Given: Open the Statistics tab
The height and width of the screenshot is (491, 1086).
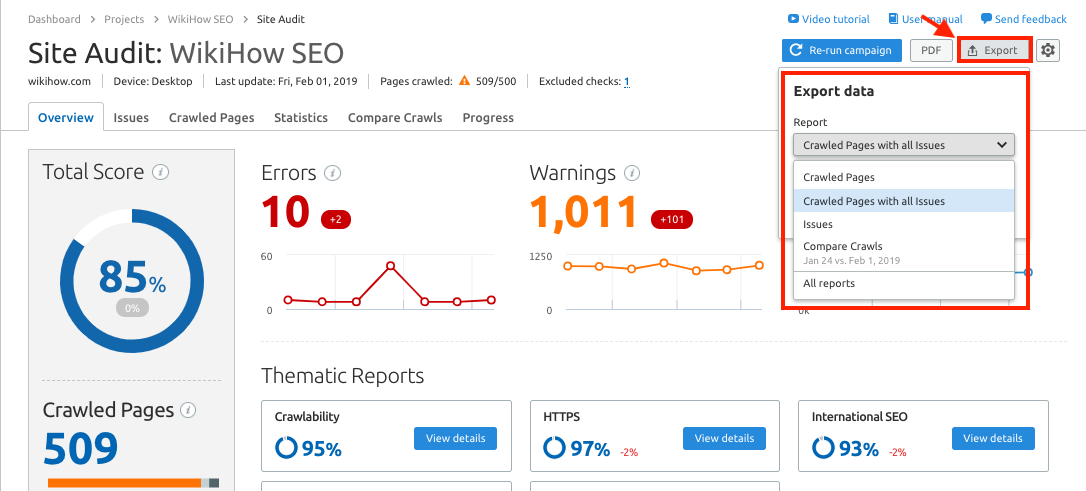Looking at the screenshot, I should [x=301, y=117].
